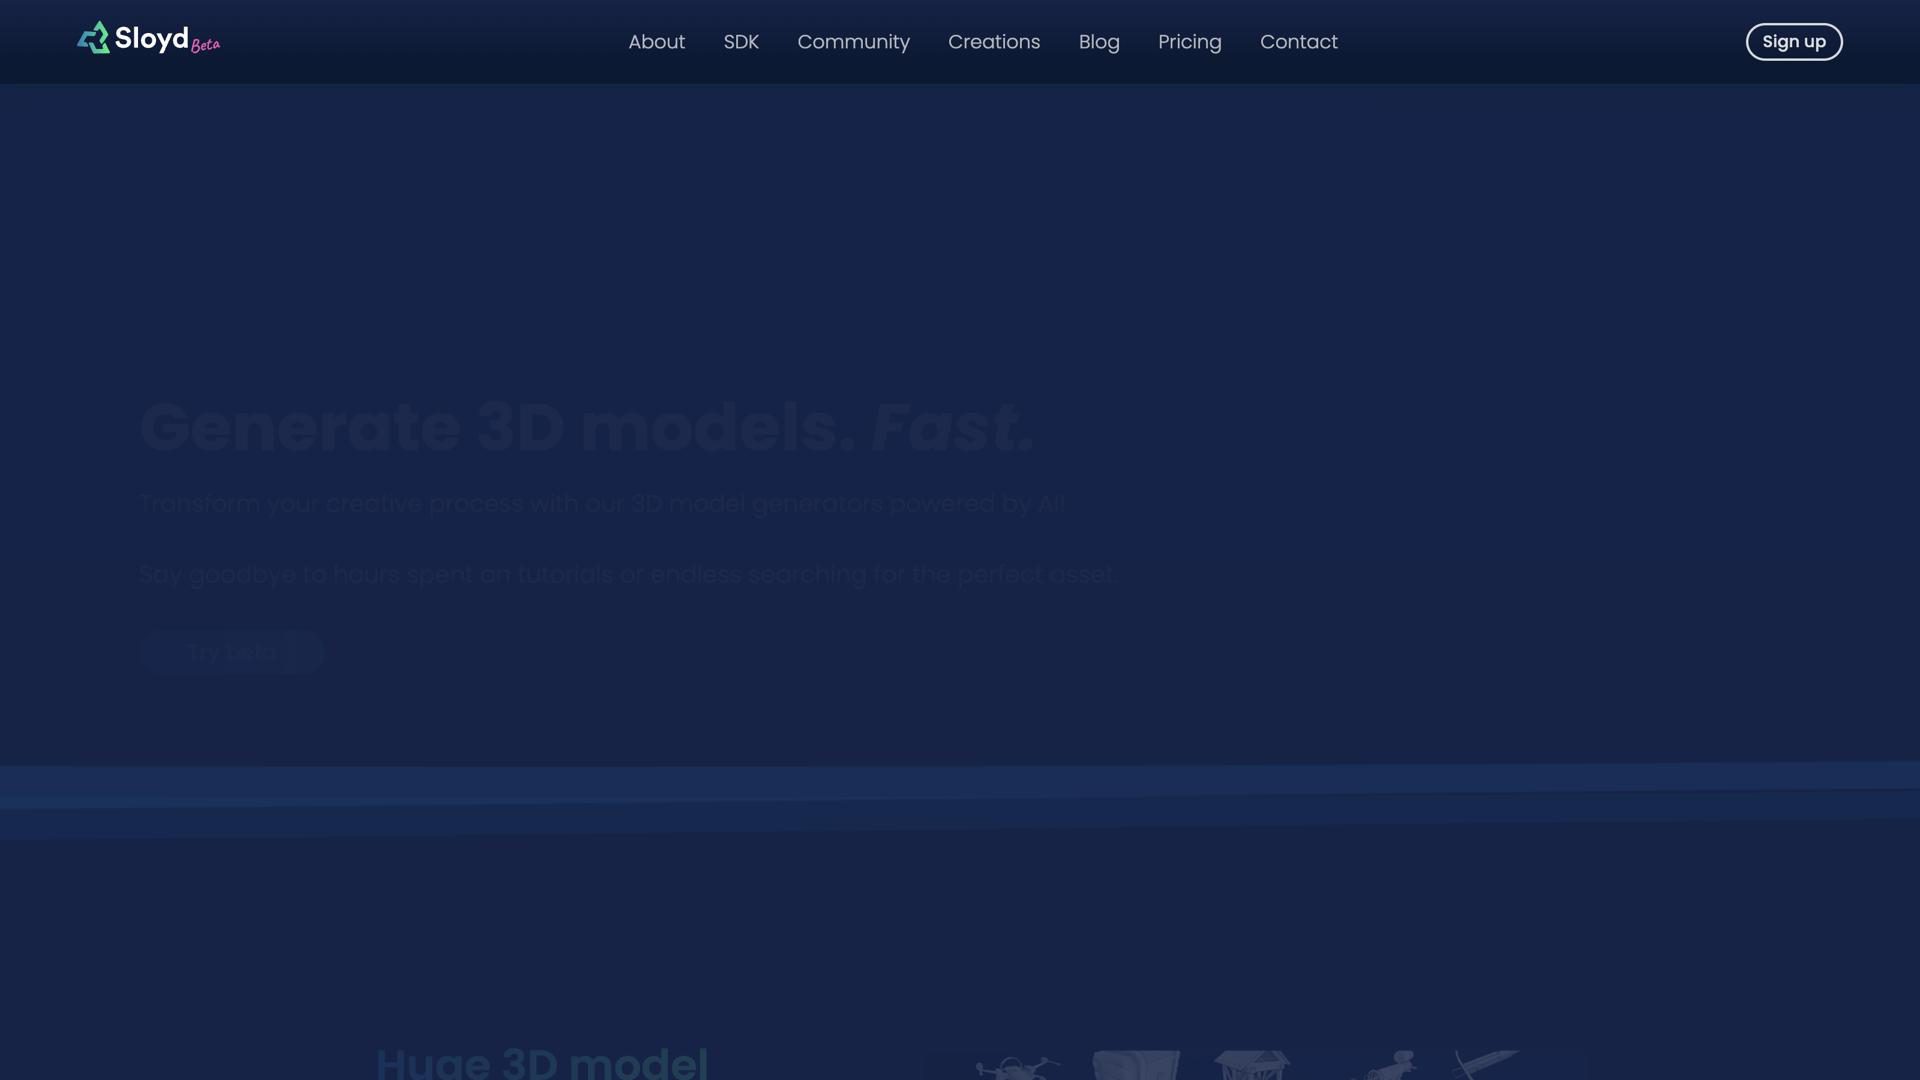
Task: Click the 'Generate 3D models. Fast.' headline
Action: [x=586, y=428]
